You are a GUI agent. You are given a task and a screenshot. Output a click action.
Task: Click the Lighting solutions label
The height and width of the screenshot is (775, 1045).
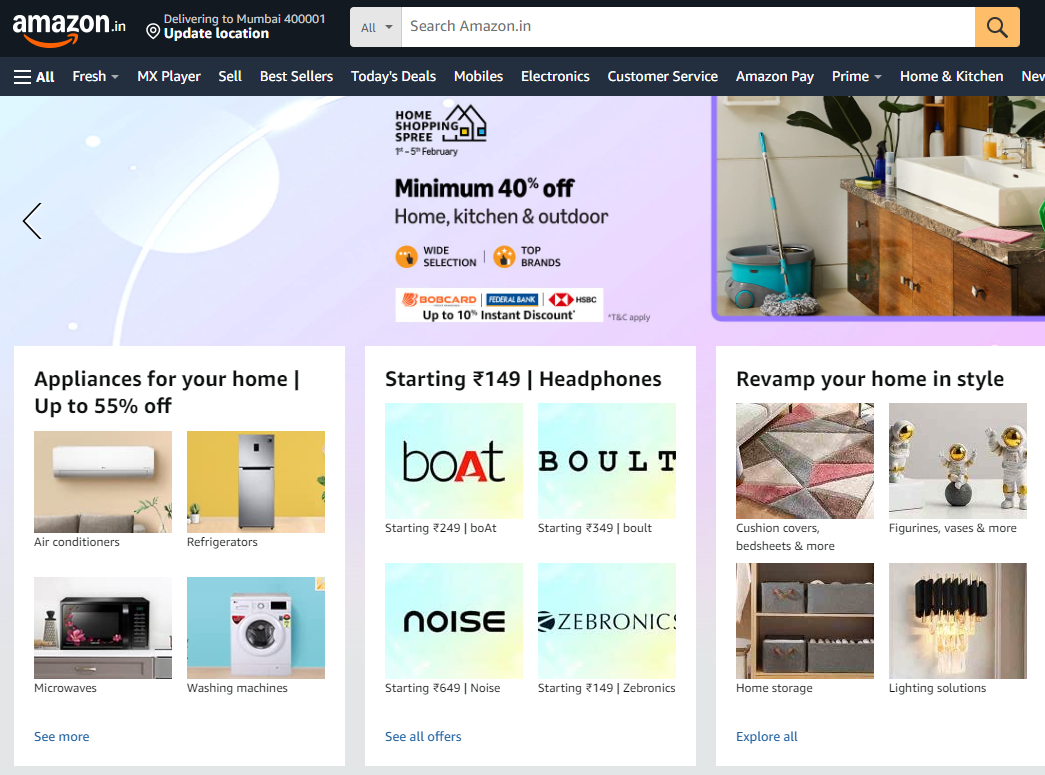coord(937,688)
